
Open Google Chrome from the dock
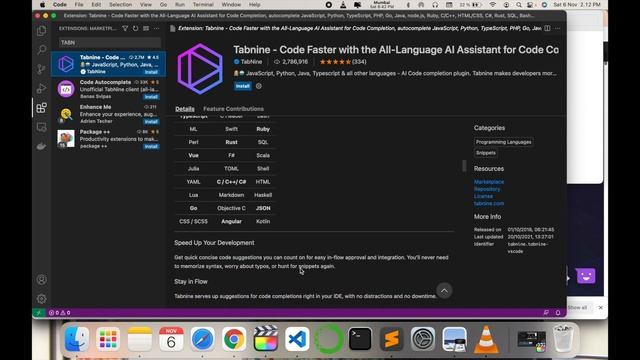[234, 339]
